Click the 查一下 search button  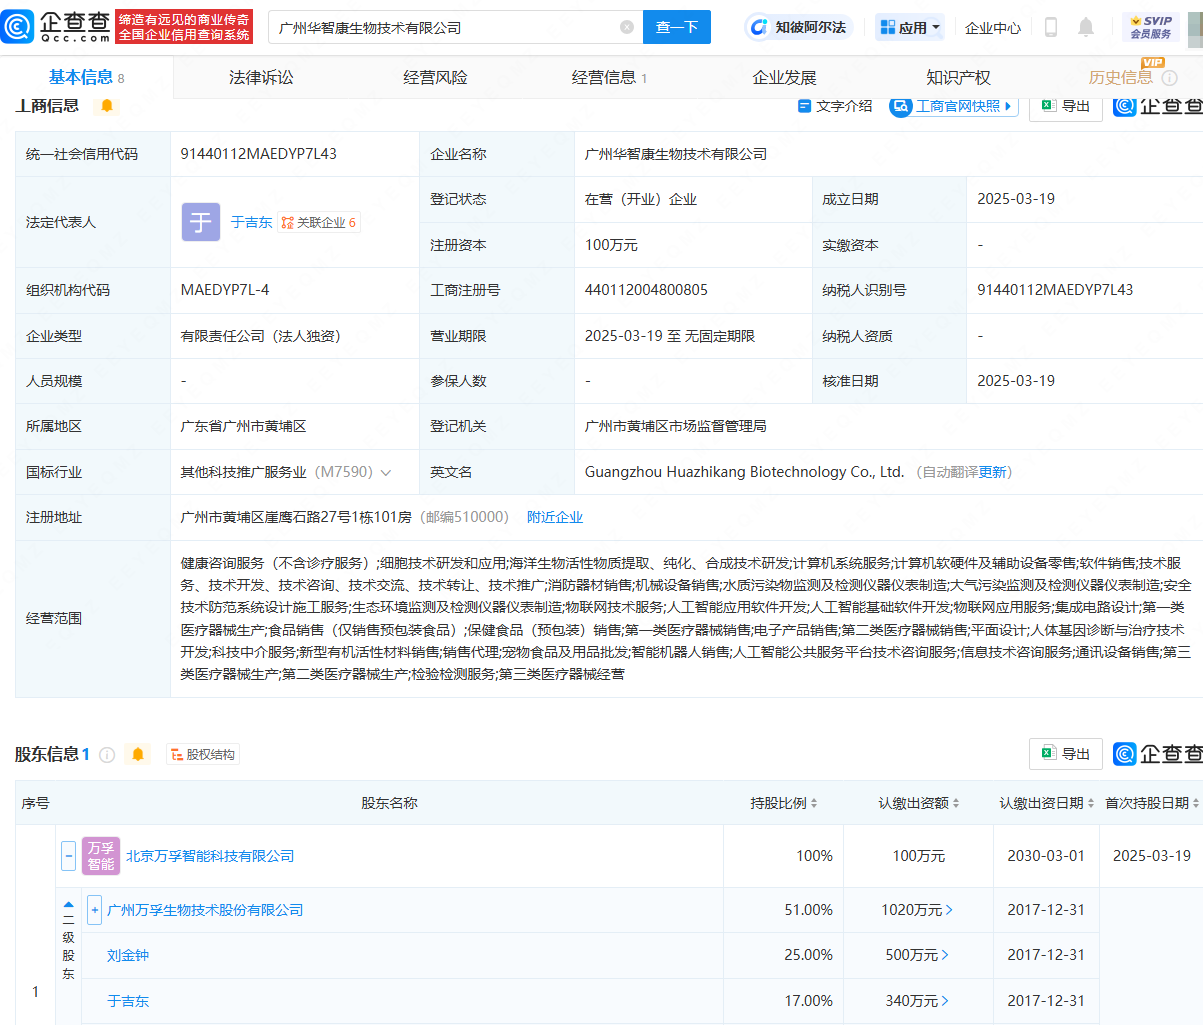(677, 27)
